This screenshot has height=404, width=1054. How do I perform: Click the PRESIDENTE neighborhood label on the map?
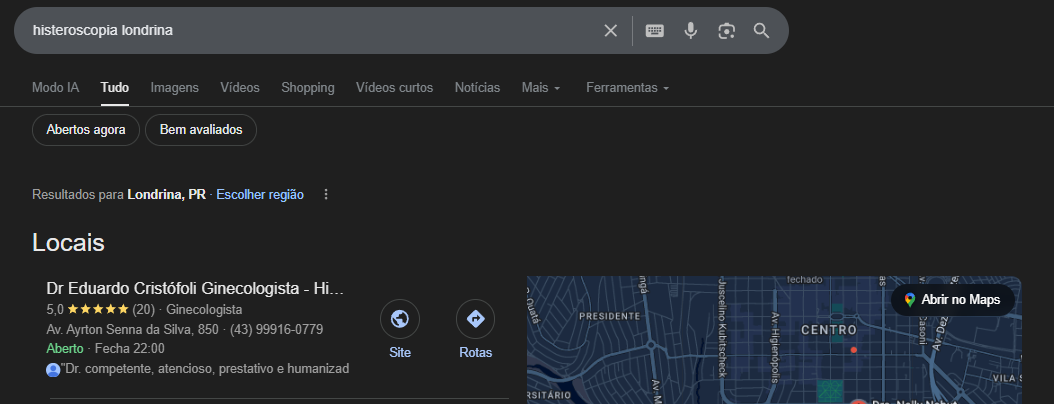pyautogui.click(x=610, y=315)
